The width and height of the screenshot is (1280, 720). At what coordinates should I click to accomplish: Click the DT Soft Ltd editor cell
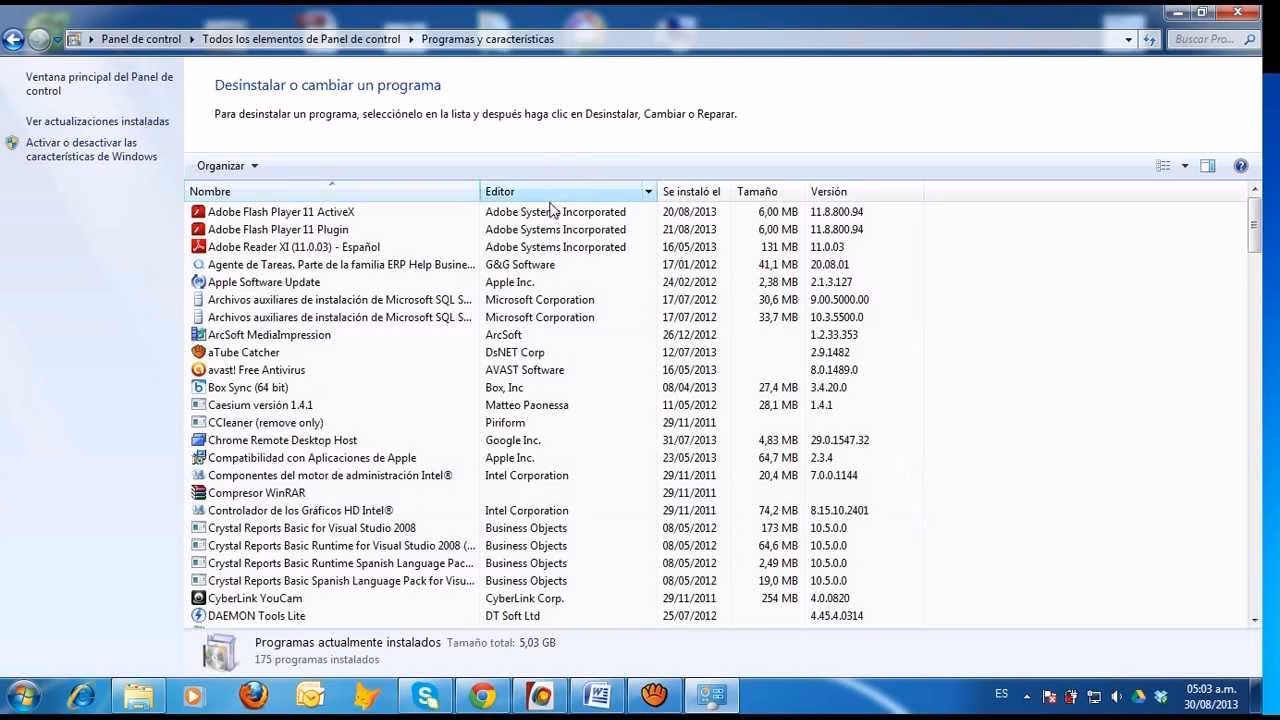(x=513, y=616)
